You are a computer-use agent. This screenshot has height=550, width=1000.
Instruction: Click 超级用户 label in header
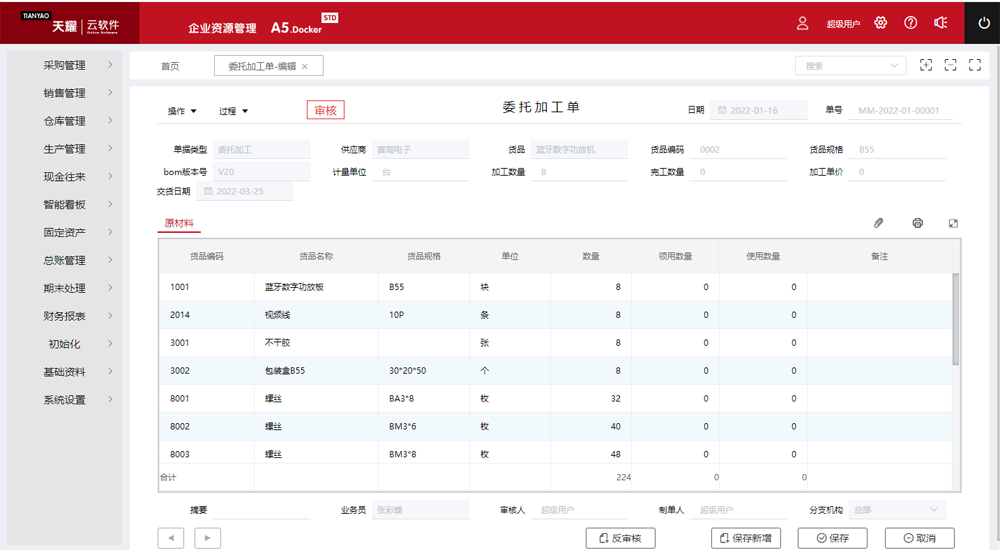coord(843,24)
